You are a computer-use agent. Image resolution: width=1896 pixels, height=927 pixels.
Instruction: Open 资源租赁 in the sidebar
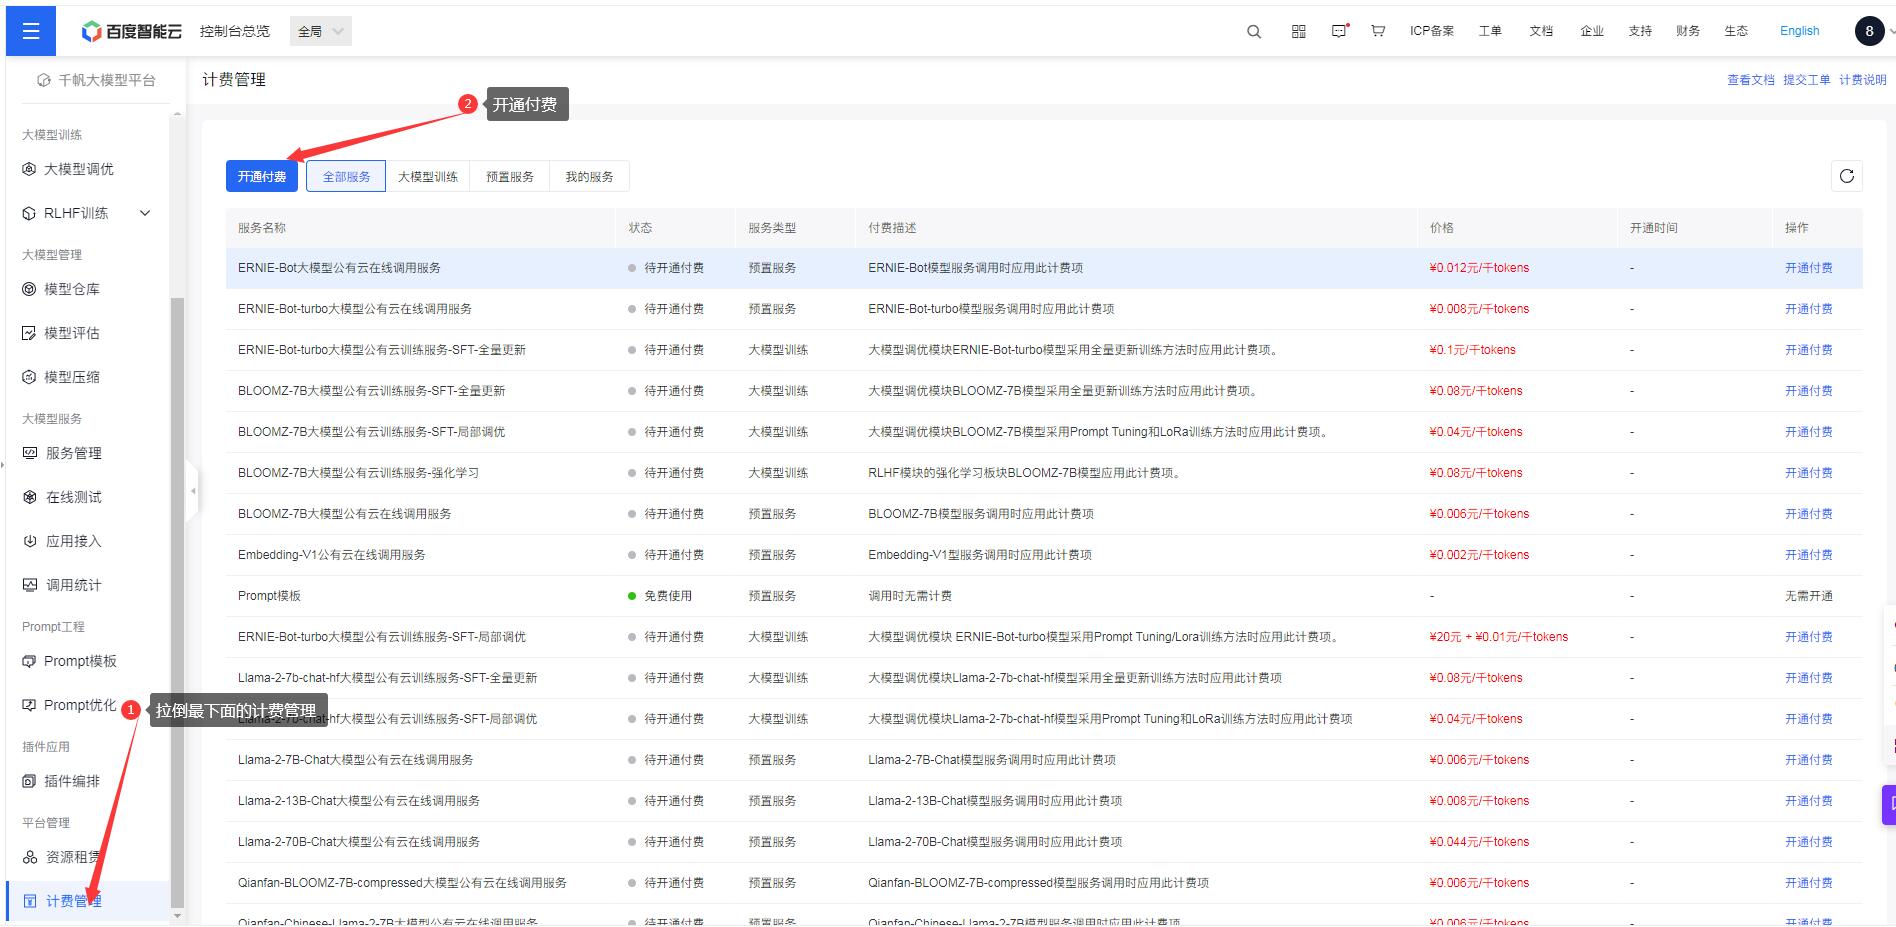click(73, 857)
